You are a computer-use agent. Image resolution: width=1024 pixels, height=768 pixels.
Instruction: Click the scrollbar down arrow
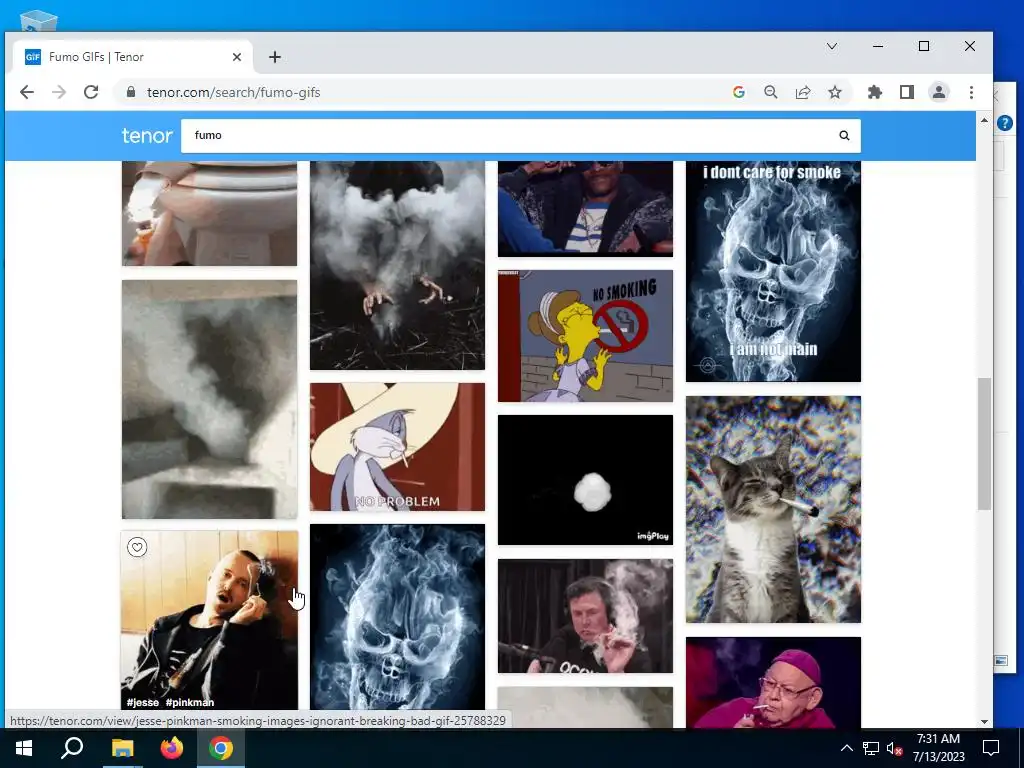(984, 722)
